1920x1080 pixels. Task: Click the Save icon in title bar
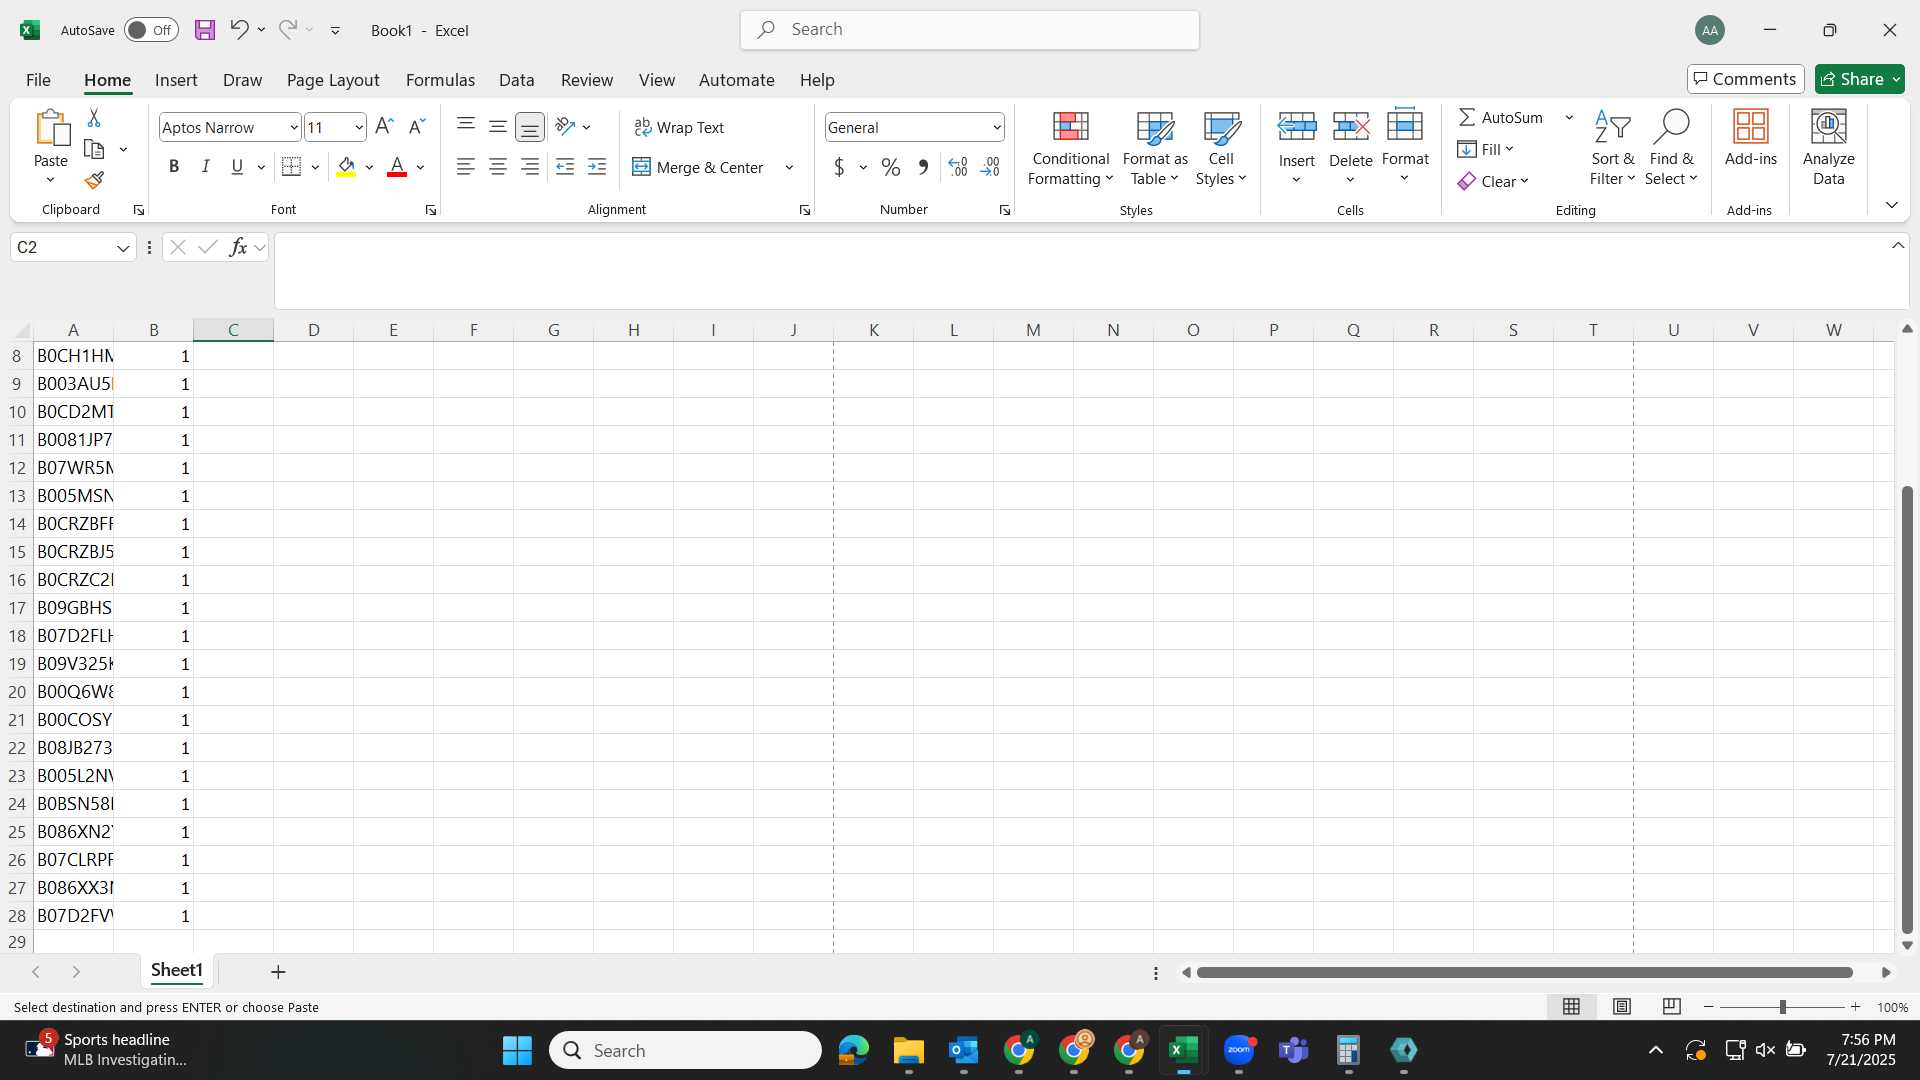205,30
